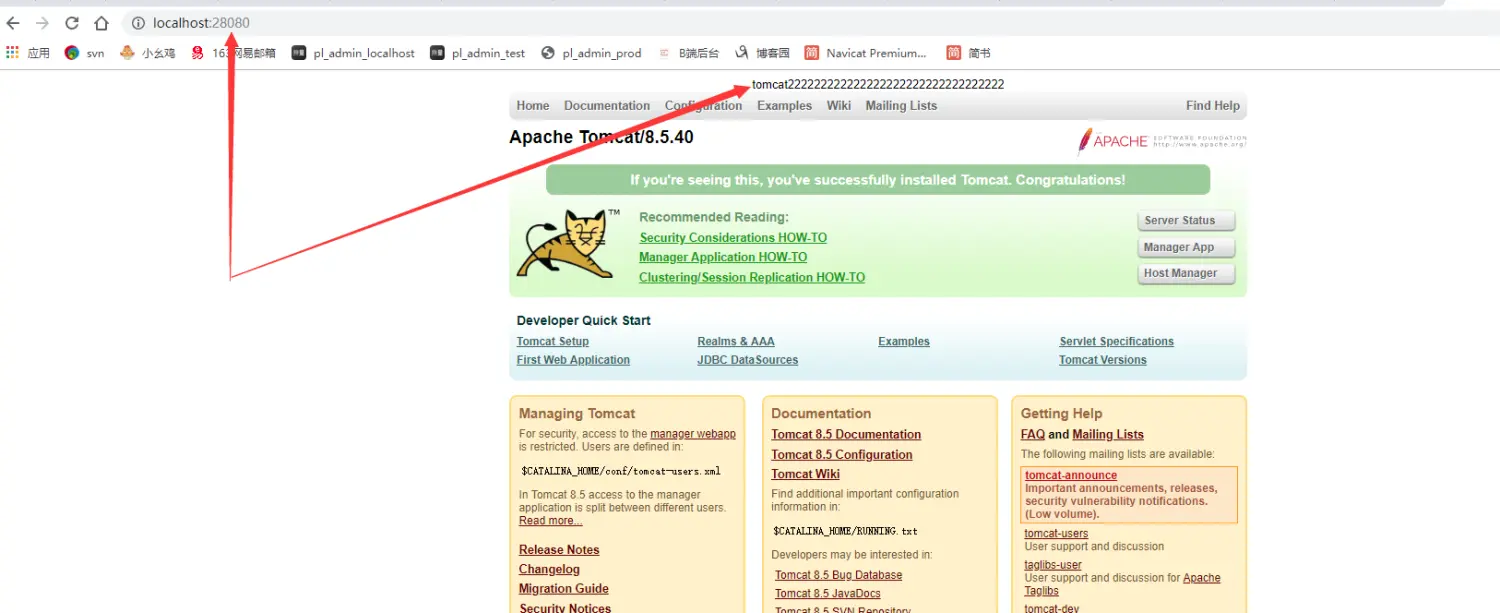Image resolution: width=1500 pixels, height=613 pixels.
Task: Open the tomcat-announce mailing list link
Action: [x=1071, y=476]
